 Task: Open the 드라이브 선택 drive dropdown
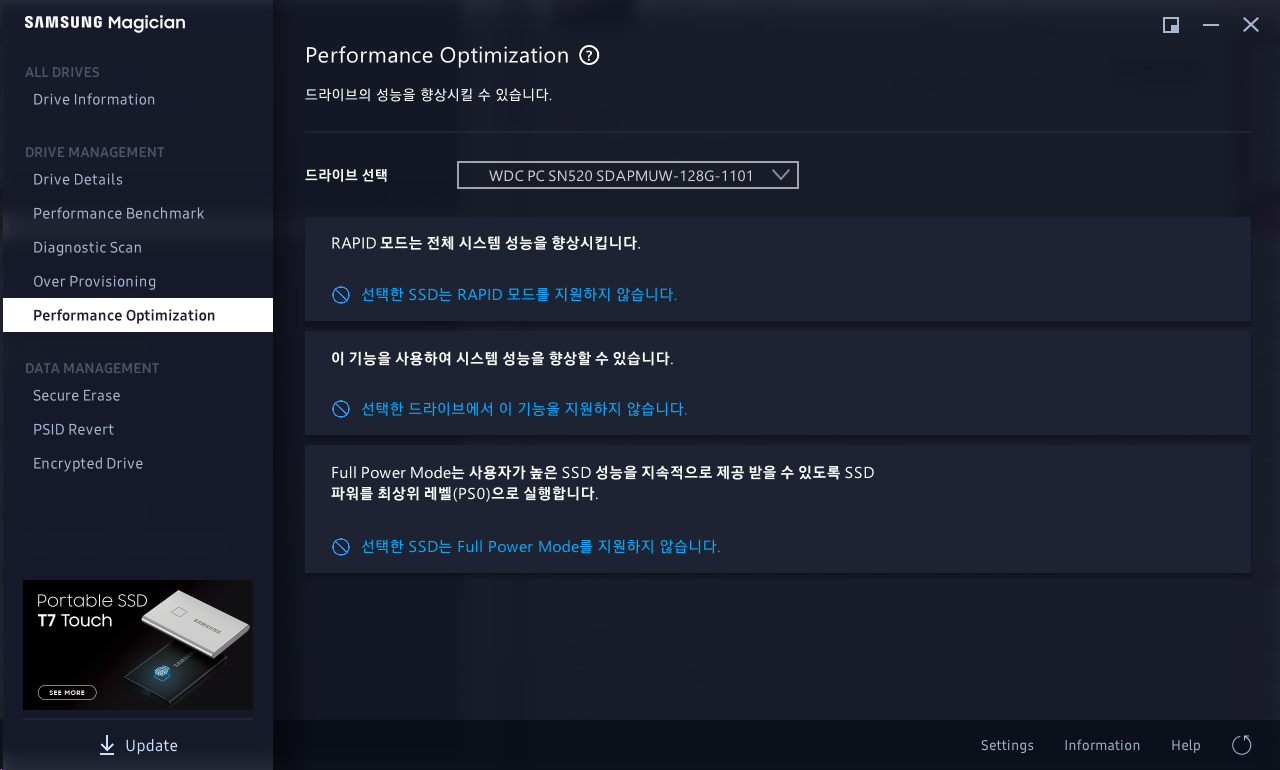pyautogui.click(x=628, y=175)
